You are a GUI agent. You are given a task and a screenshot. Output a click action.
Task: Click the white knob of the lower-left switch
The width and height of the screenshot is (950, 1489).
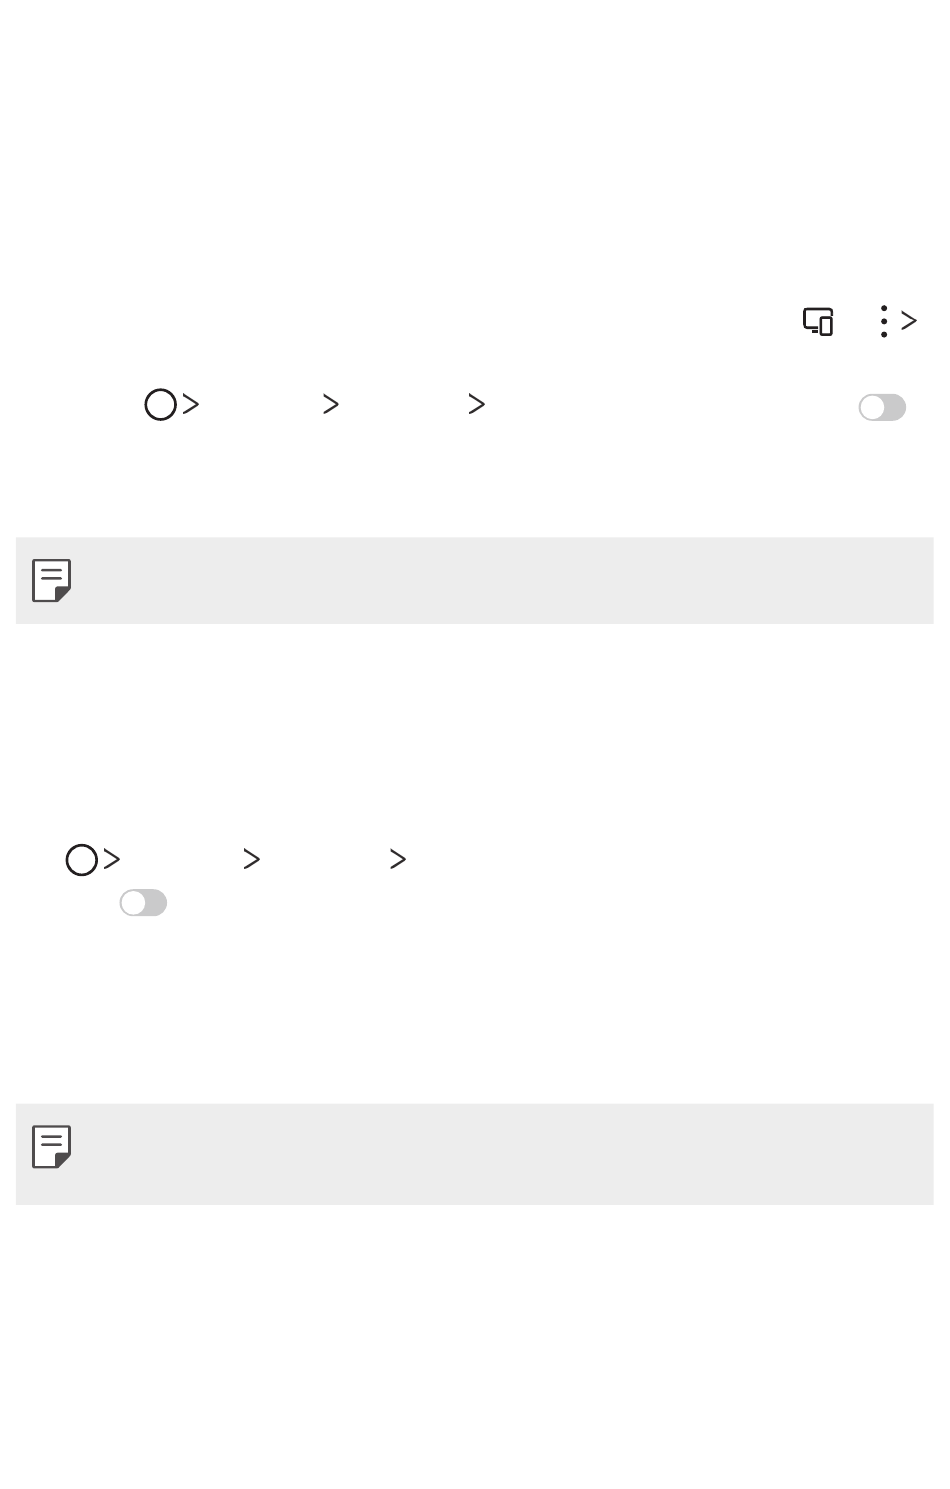coord(133,903)
